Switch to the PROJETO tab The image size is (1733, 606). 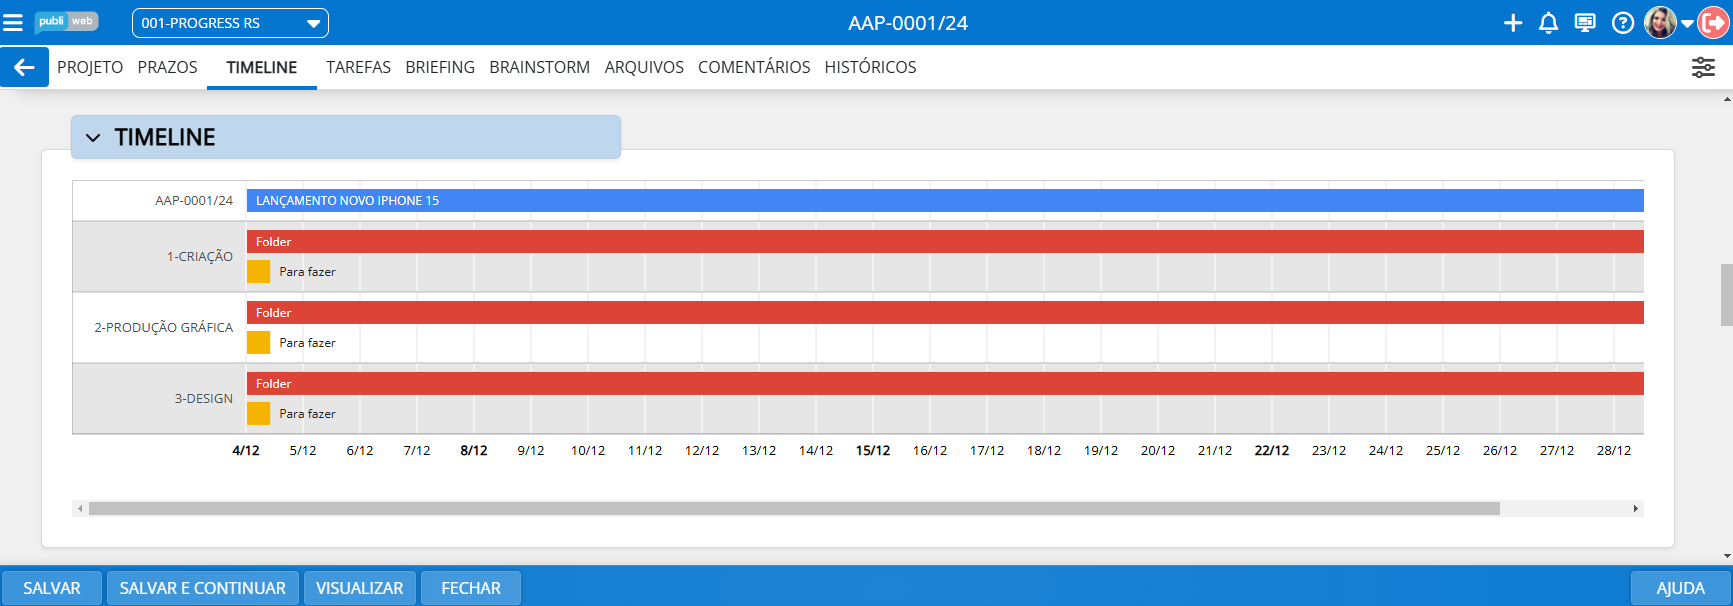pos(90,67)
